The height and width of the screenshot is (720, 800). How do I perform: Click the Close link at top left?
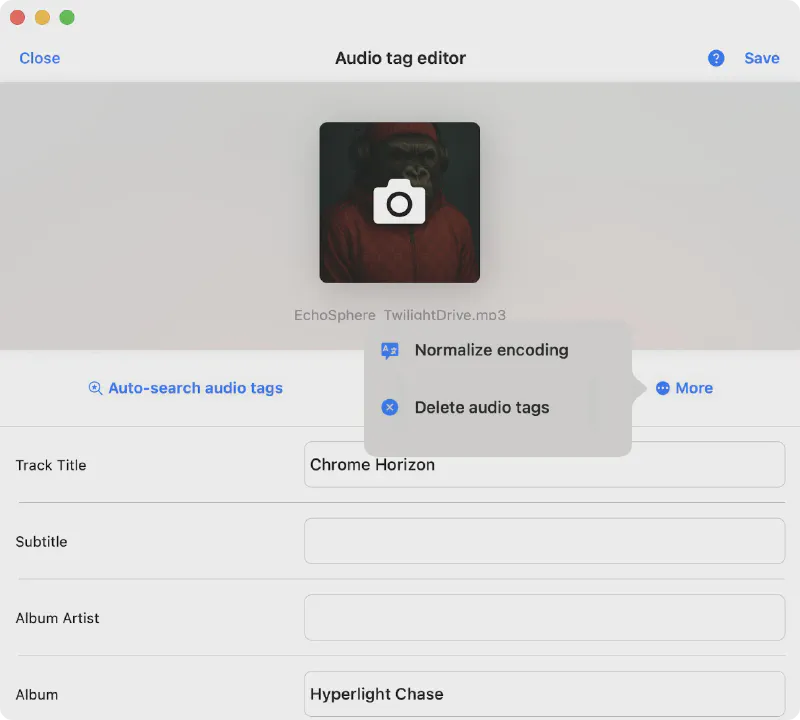coord(40,58)
